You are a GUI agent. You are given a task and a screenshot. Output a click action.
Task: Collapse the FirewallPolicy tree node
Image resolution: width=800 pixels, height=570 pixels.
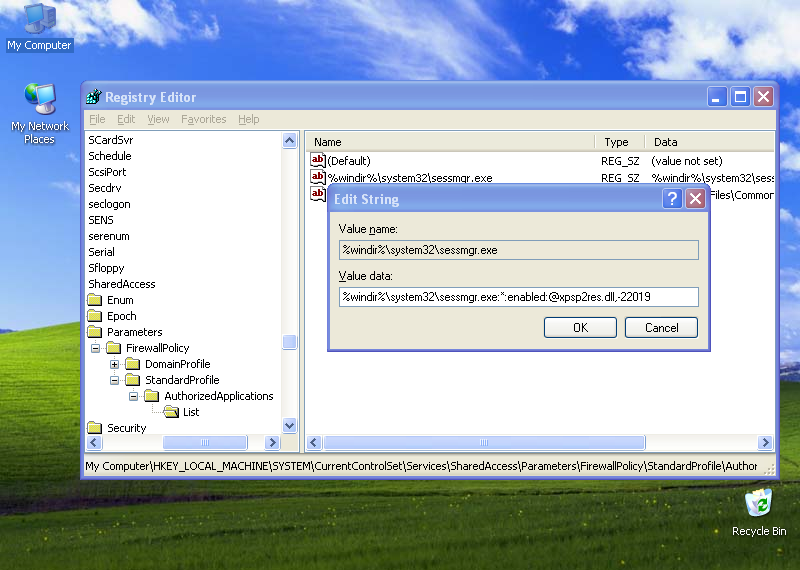coord(95,349)
